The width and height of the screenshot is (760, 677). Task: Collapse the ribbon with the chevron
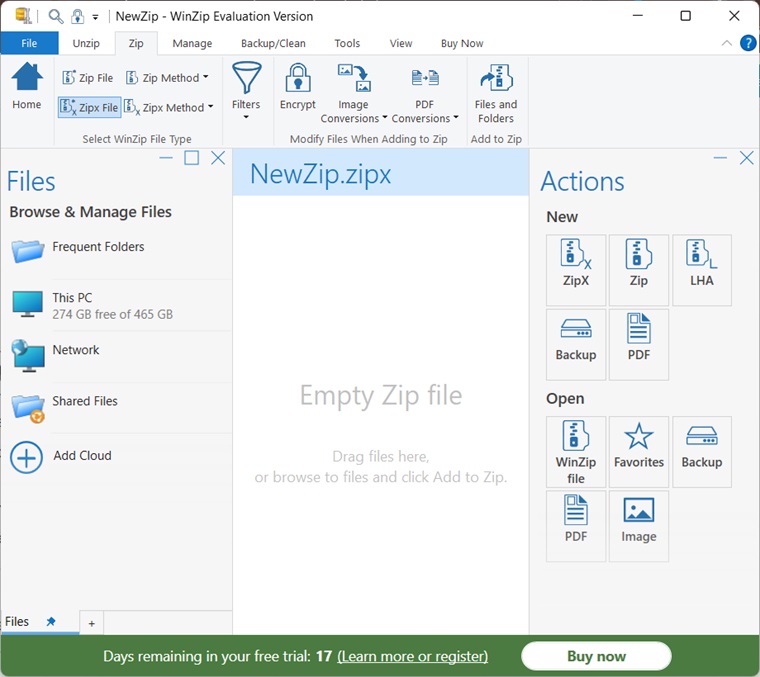click(x=727, y=43)
